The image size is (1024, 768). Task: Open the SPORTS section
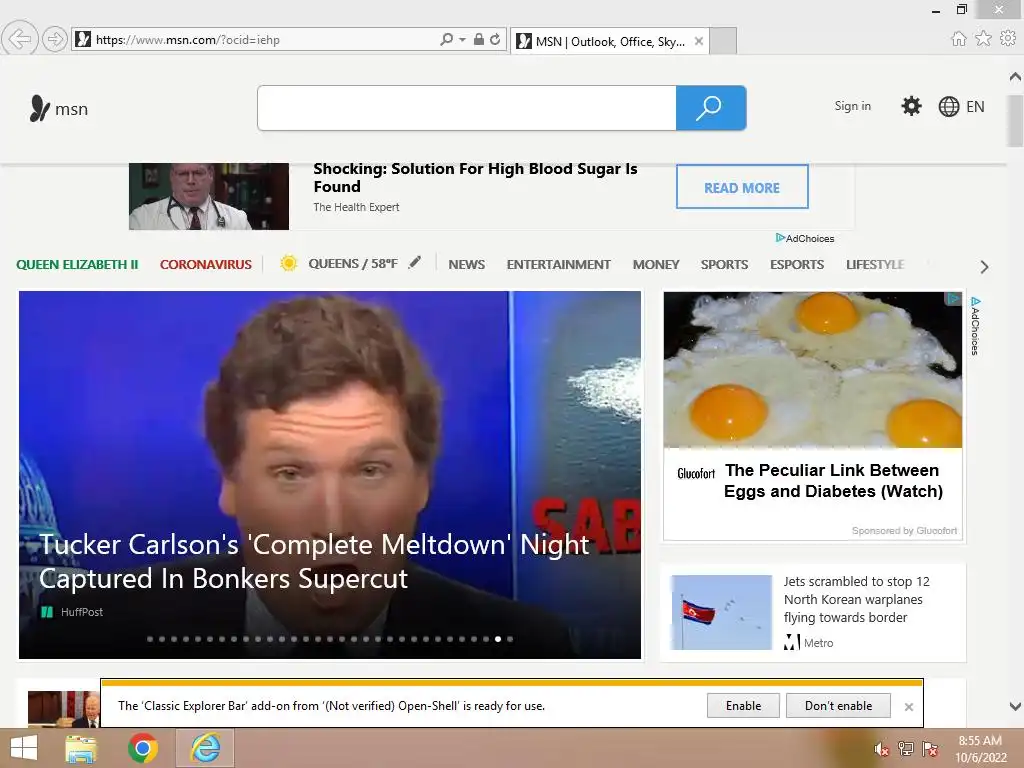pyautogui.click(x=724, y=264)
